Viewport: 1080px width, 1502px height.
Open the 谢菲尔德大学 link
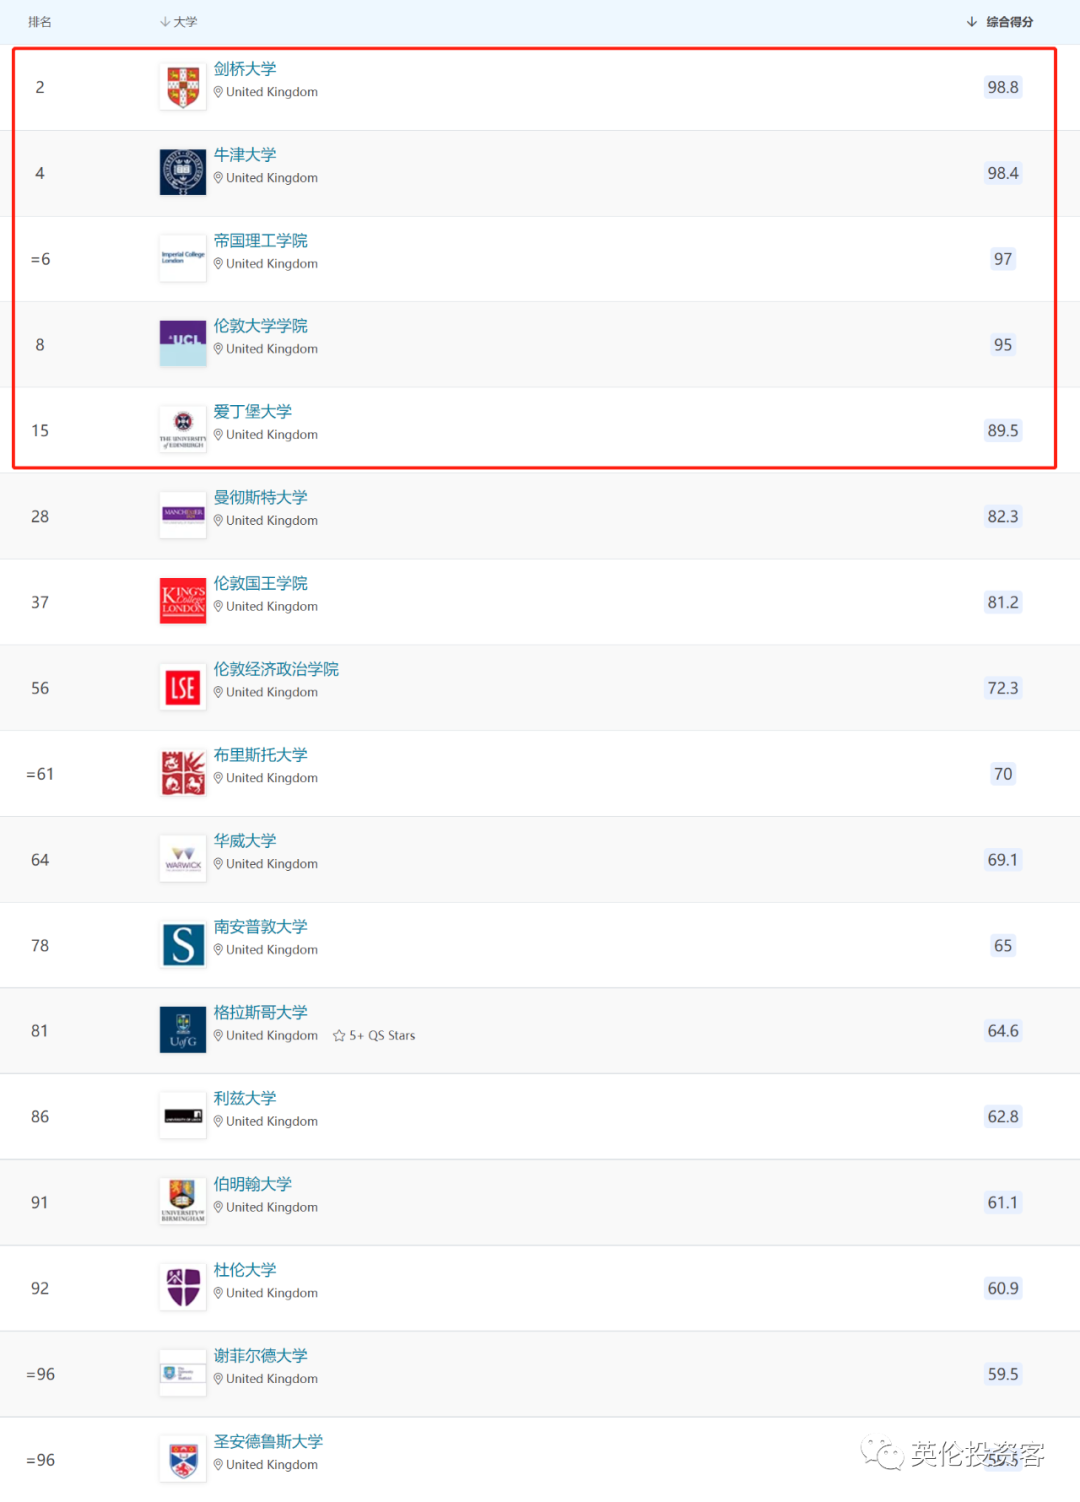261,1356
